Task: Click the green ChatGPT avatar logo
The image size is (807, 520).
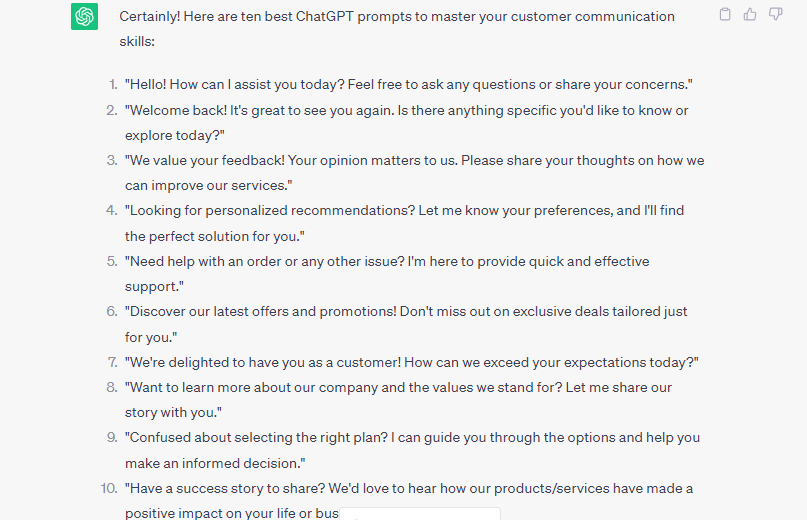Action: [84, 16]
